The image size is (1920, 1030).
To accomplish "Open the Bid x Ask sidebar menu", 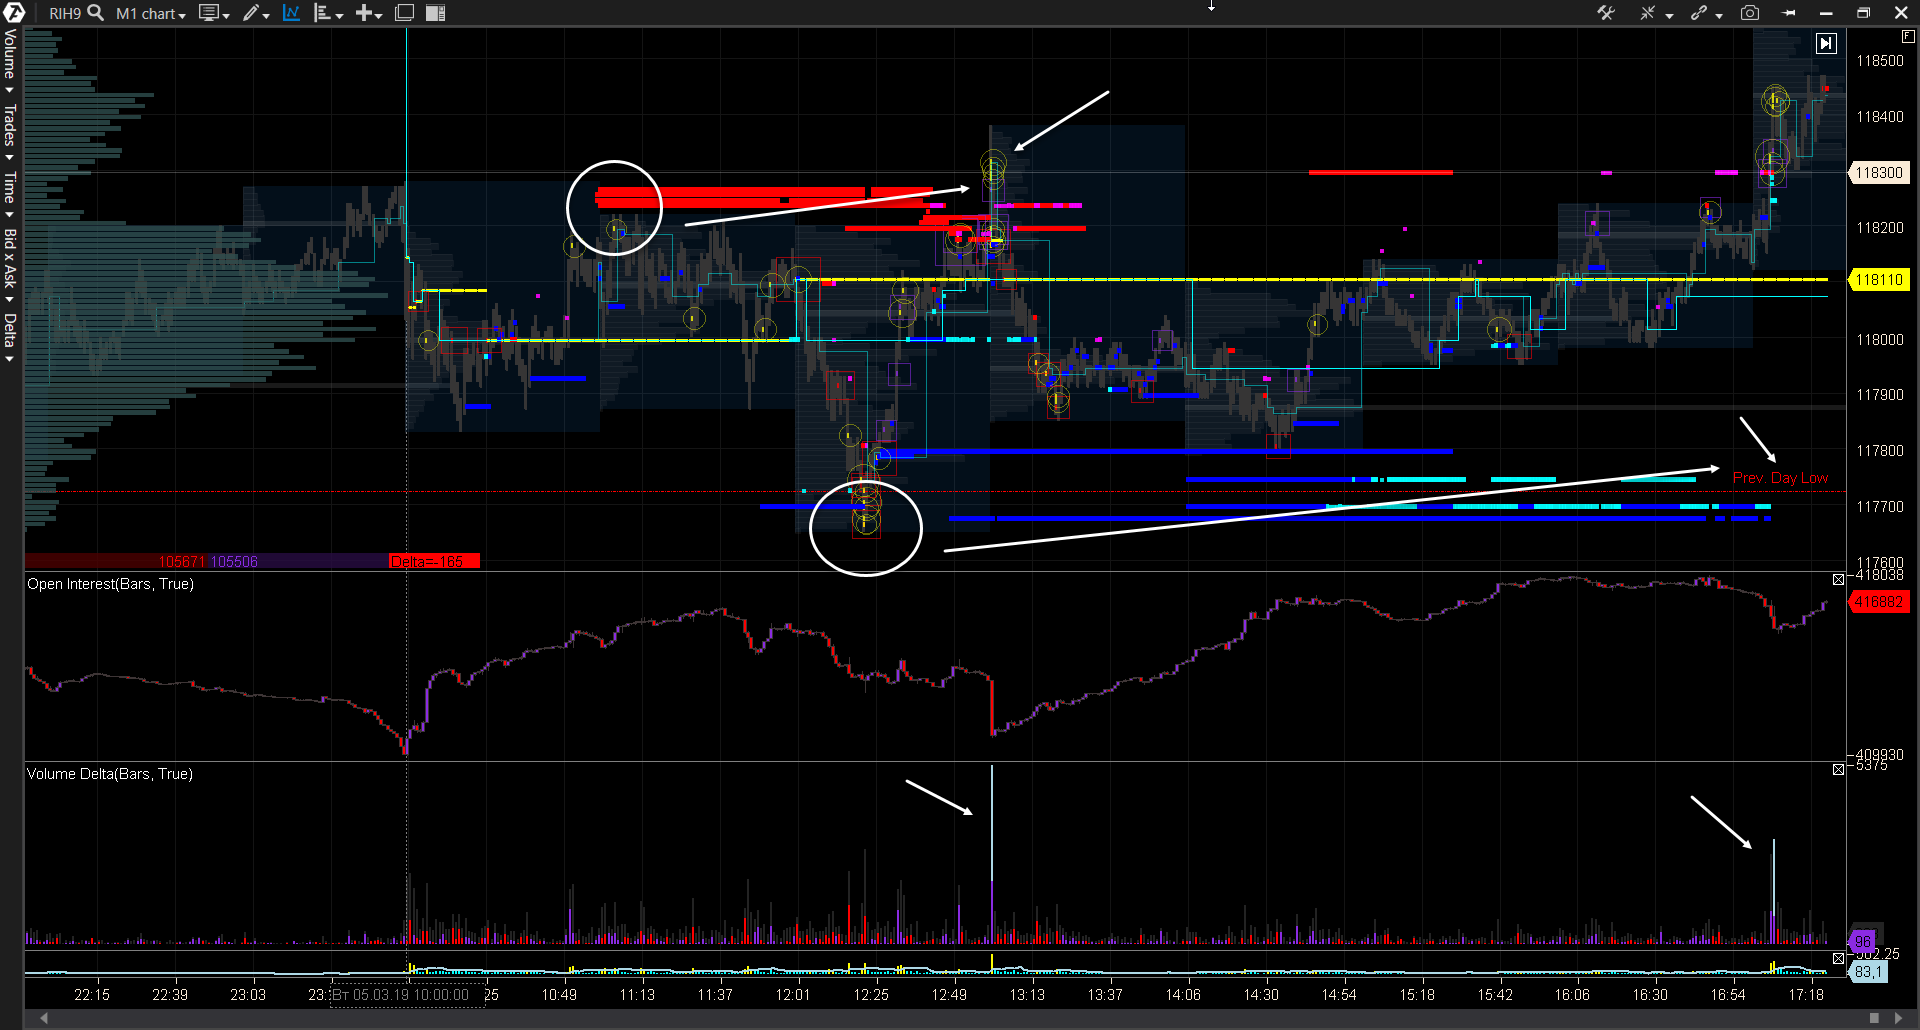I will coord(10,265).
